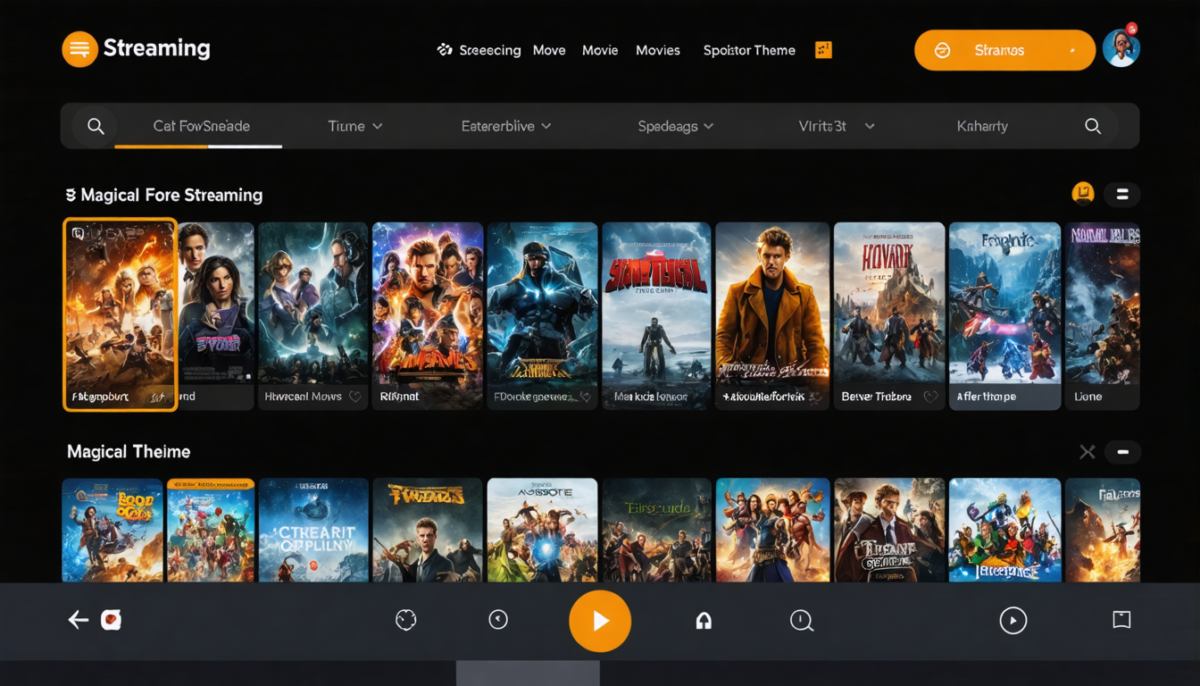
Task: Open Movies in top navigation
Action: pyautogui.click(x=658, y=50)
